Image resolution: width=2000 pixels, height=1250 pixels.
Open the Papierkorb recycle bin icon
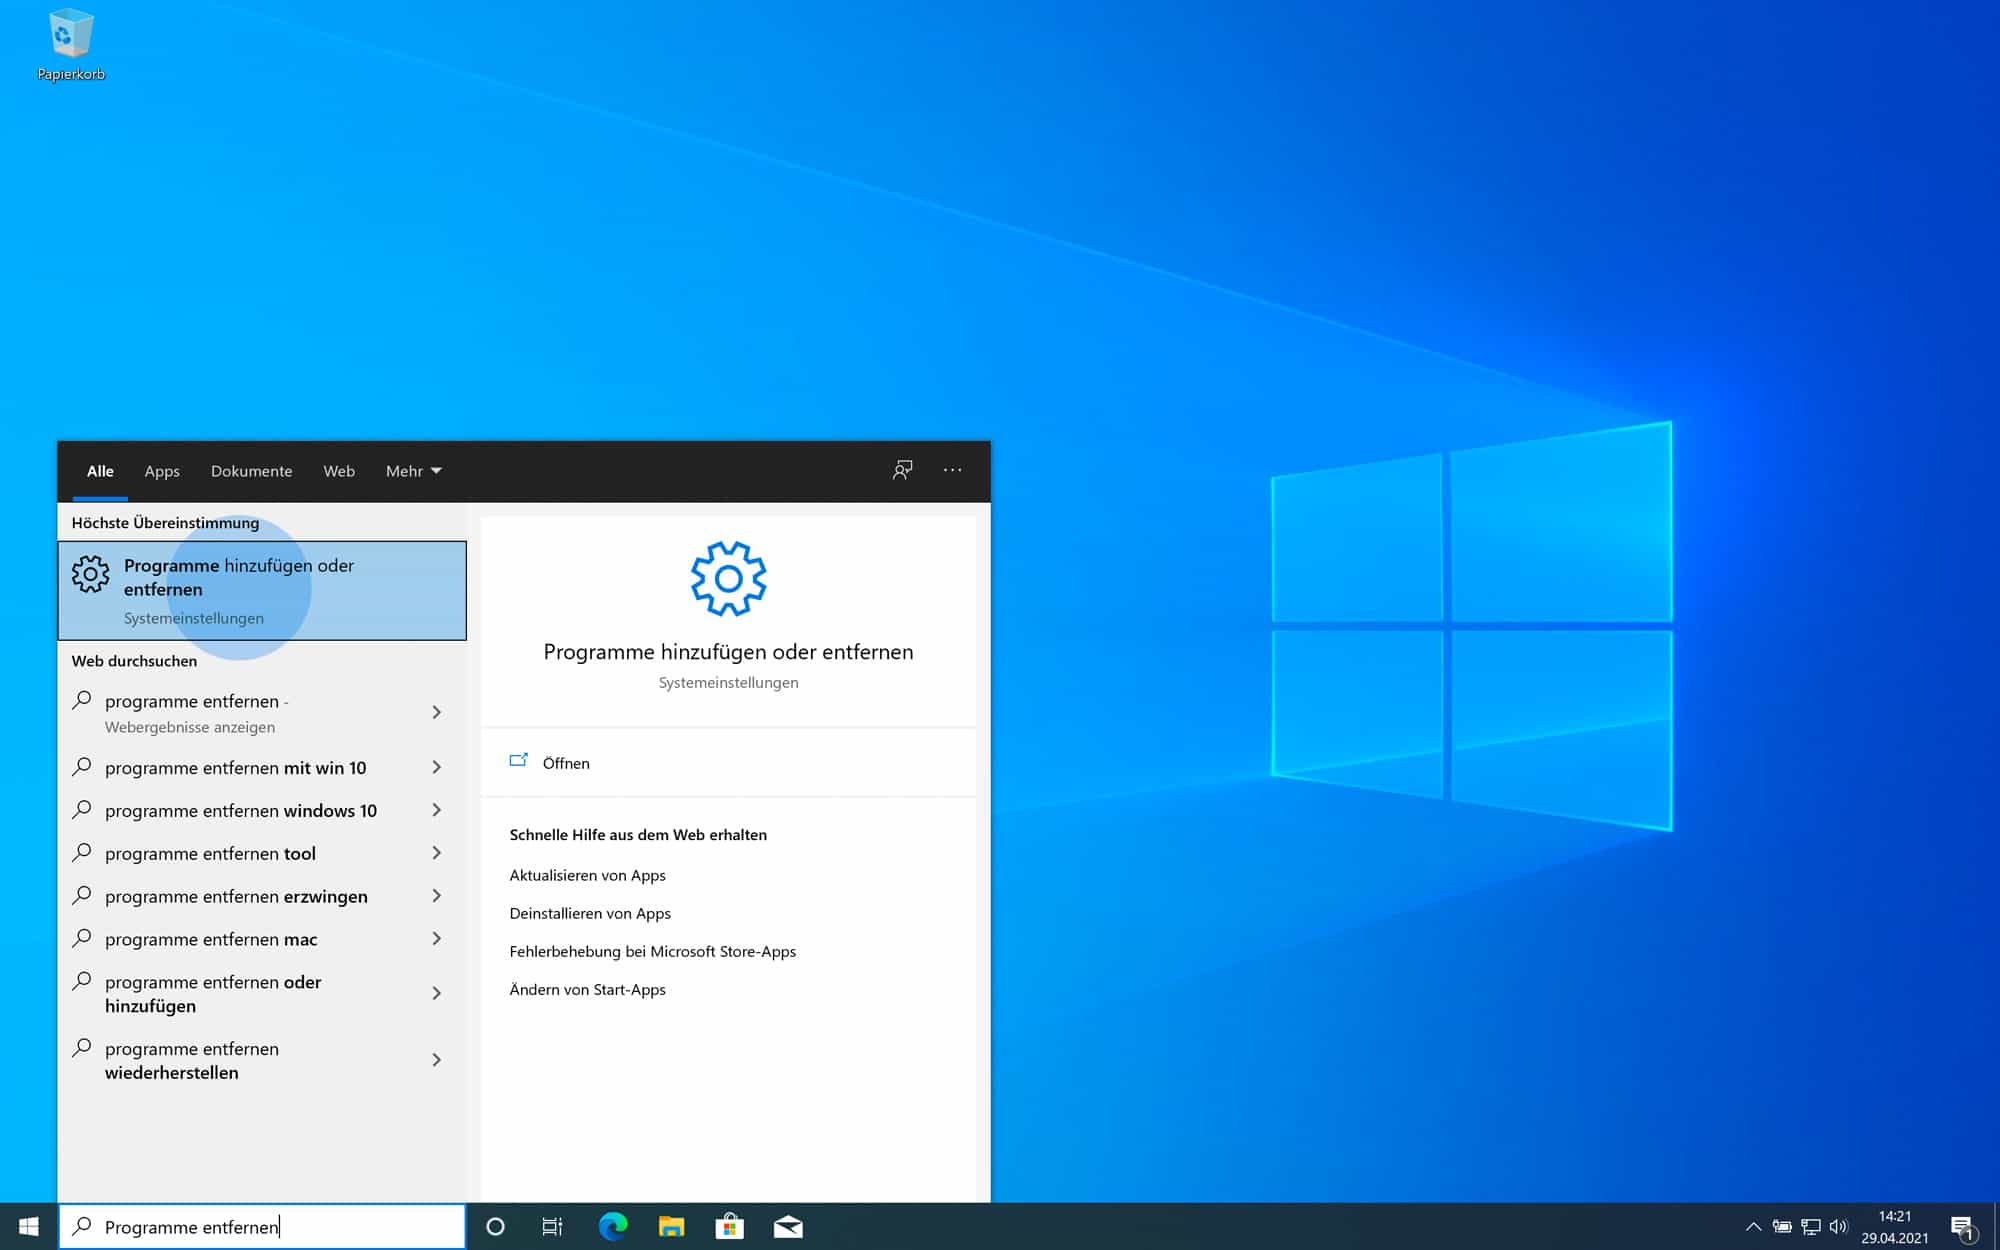pyautogui.click(x=70, y=45)
